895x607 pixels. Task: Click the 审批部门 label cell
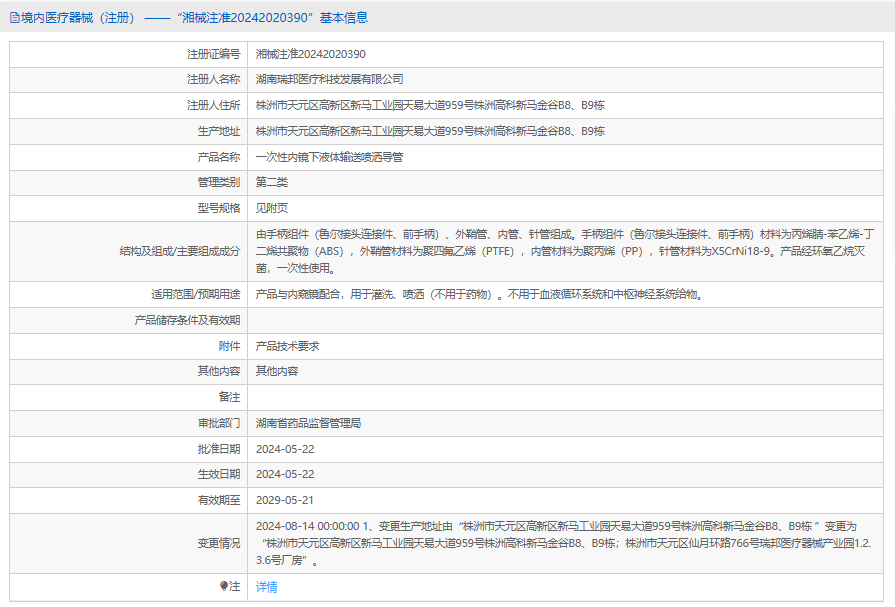(x=128, y=423)
